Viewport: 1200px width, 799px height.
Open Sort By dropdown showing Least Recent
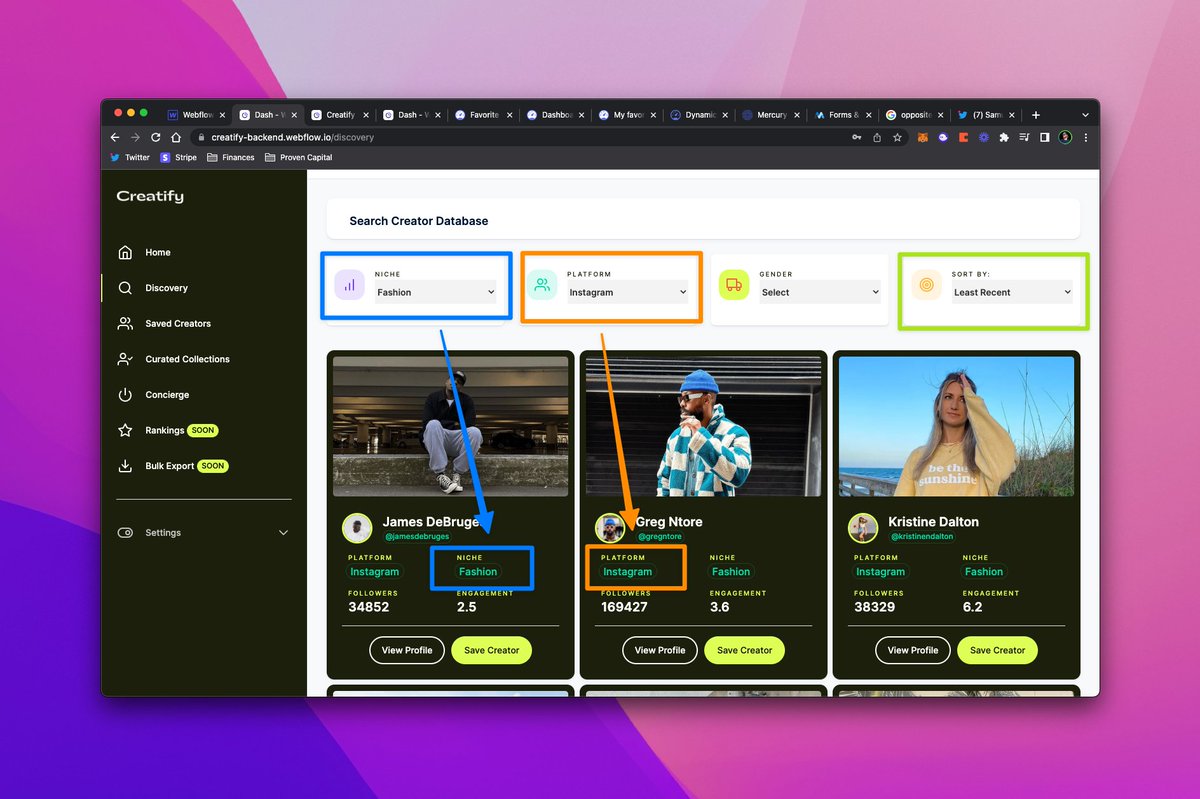[1012, 292]
